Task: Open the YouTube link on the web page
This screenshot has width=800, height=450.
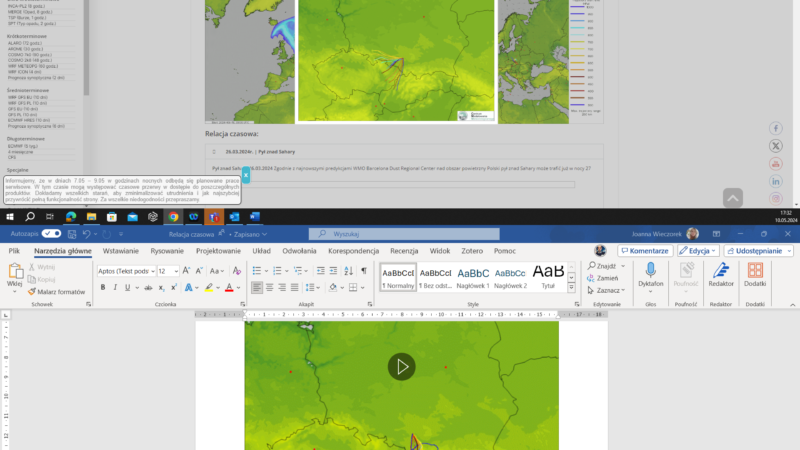Action: 776,164
